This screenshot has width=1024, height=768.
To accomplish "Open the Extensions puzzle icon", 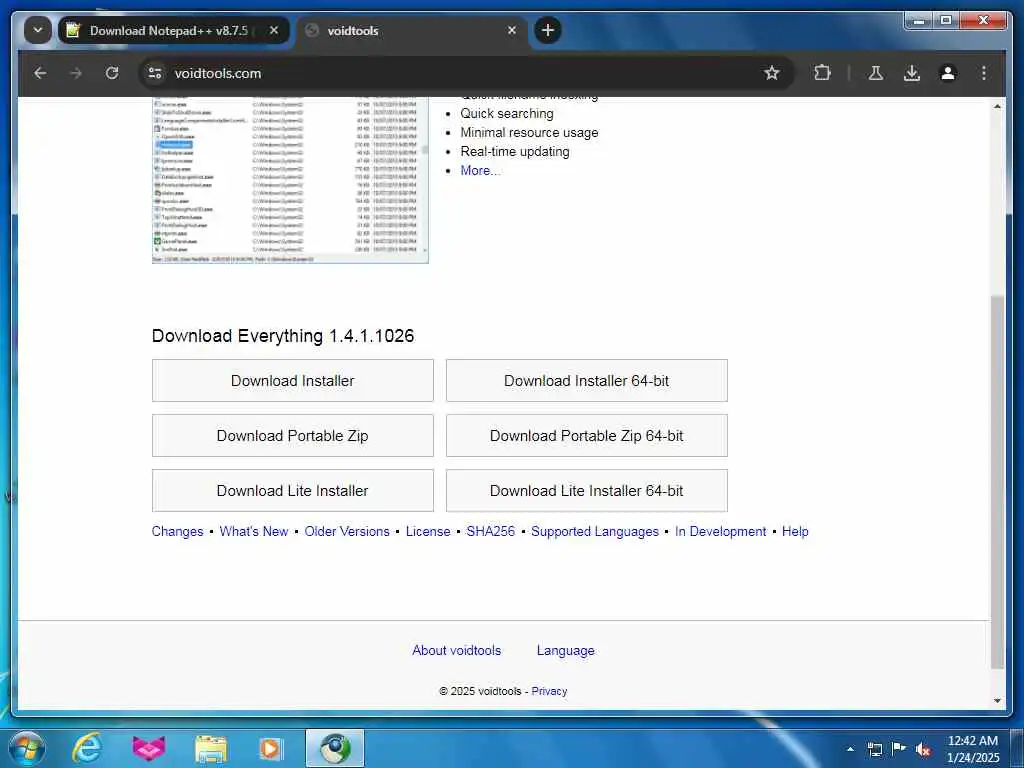I will click(822, 73).
